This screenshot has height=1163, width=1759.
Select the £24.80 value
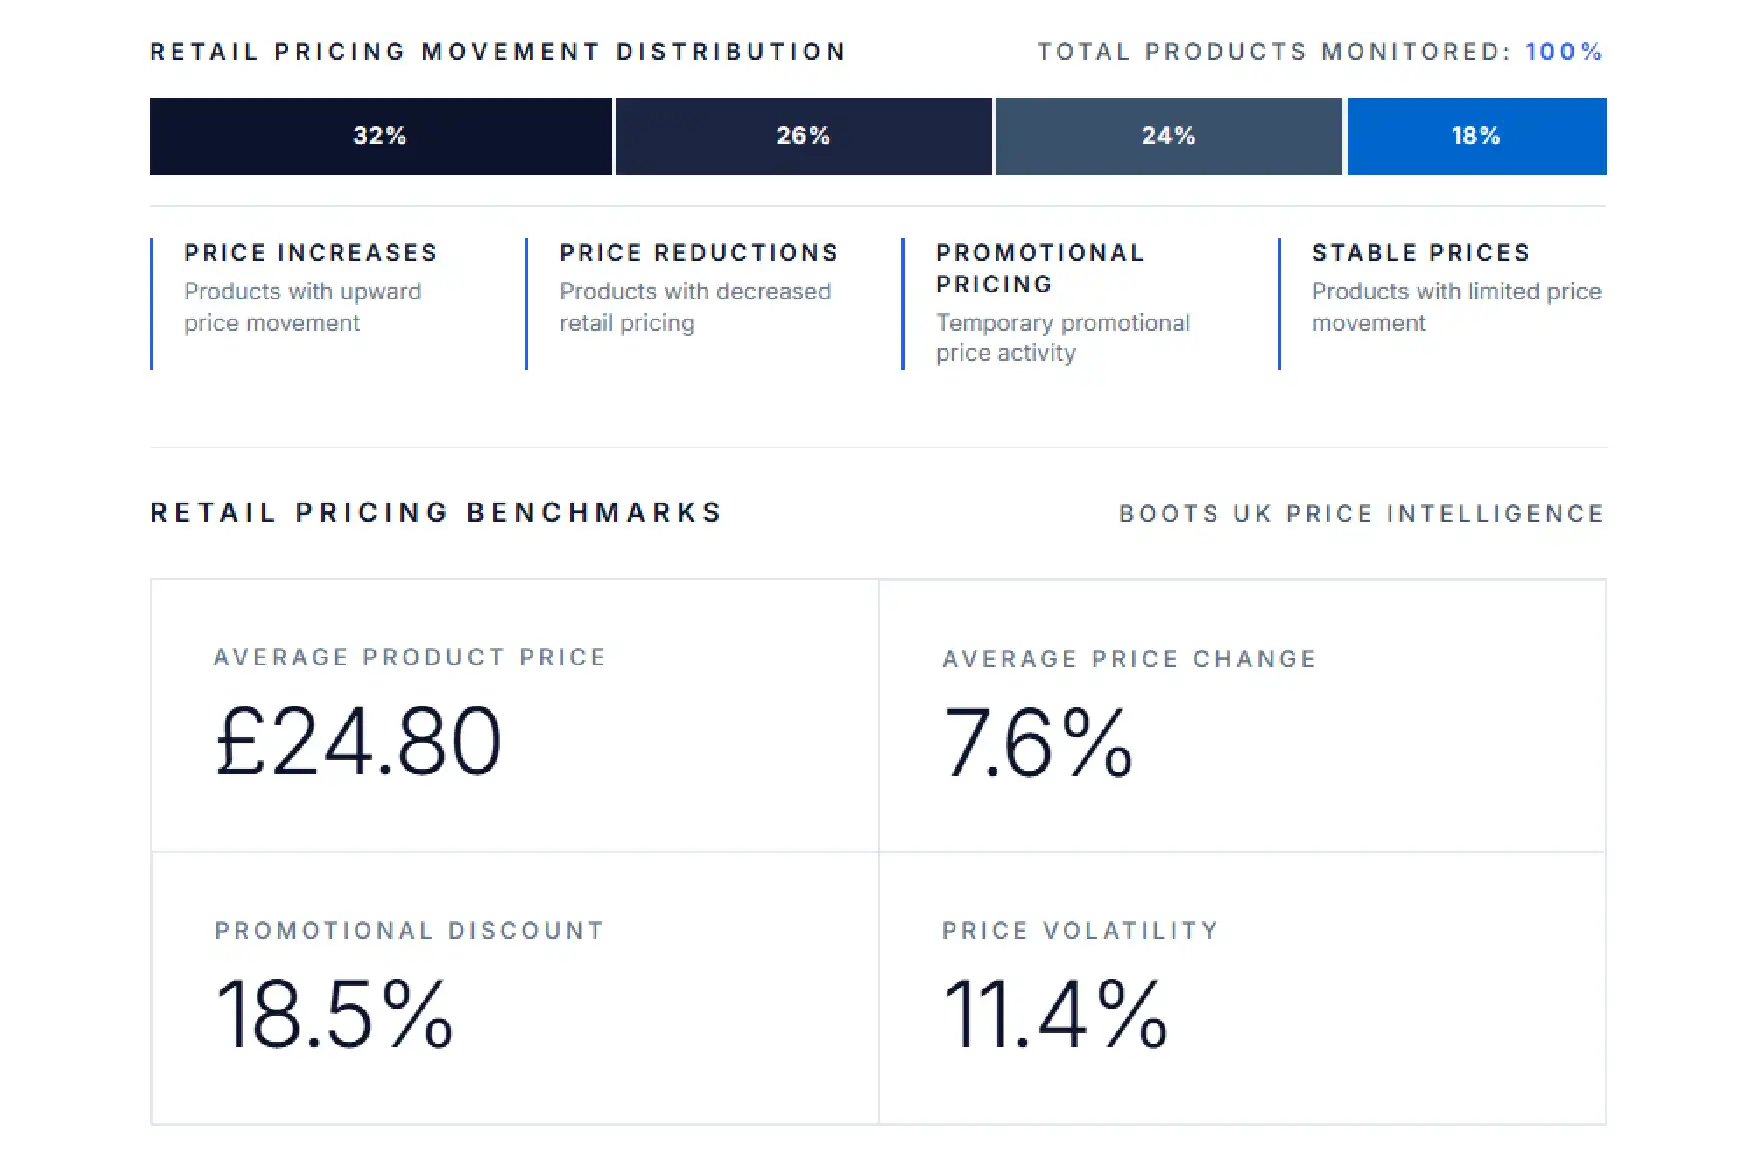pos(358,741)
